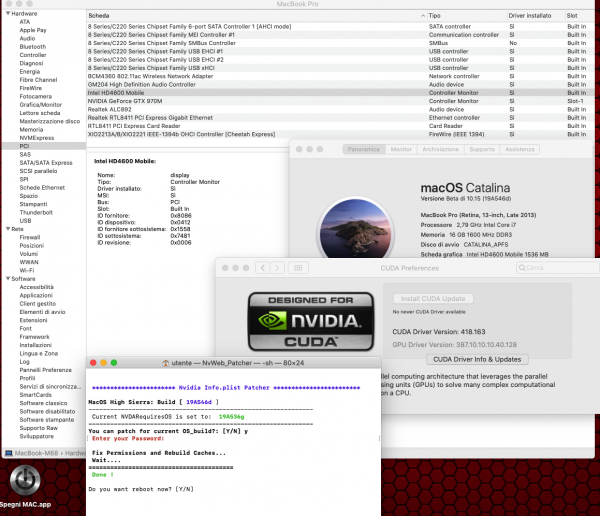Minimize the NvWeb_Patcher Terminal window
The image size is (600, 516).
point(103,363)
